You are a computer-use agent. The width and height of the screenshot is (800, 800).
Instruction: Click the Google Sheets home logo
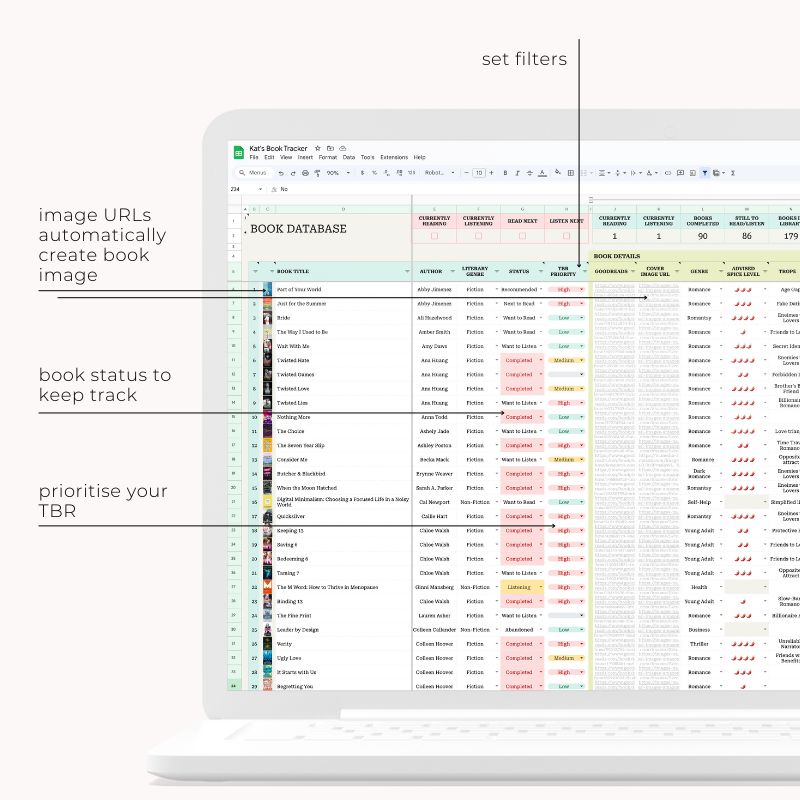[239, 152]
